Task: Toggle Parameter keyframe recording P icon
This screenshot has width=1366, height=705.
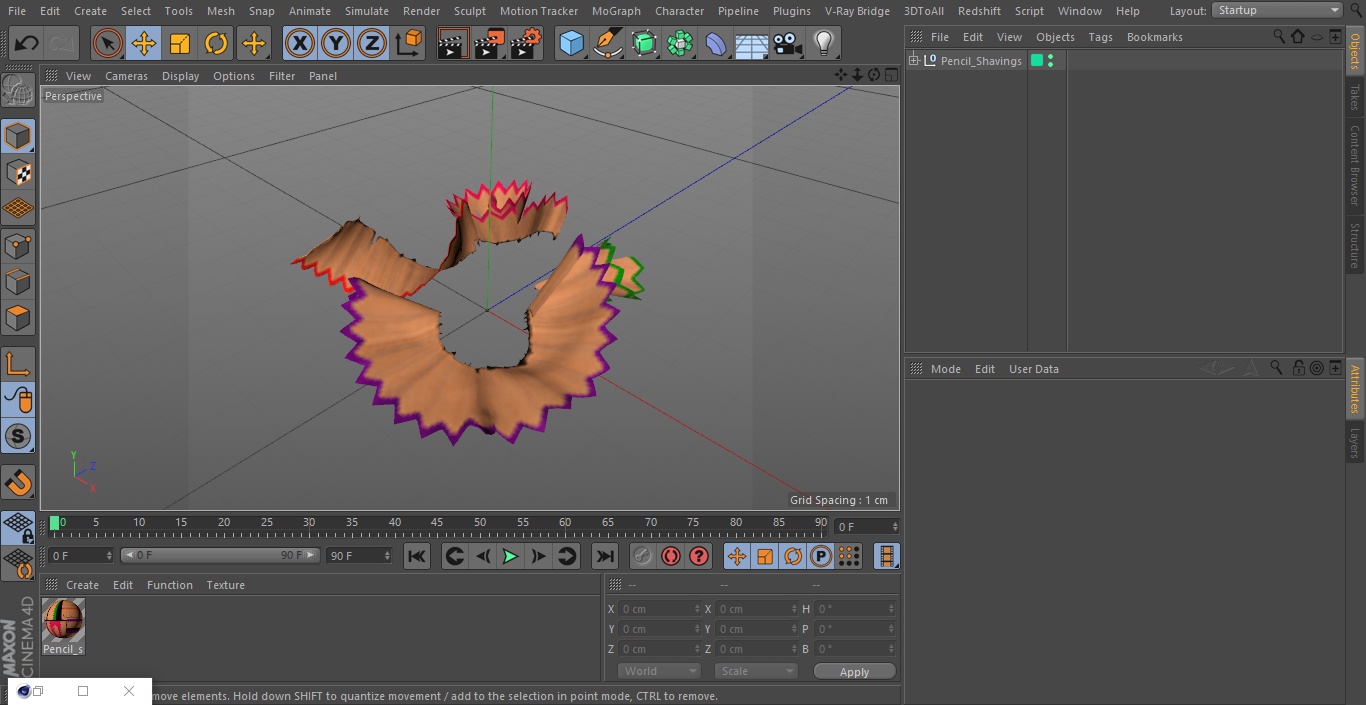Action: (821, 556)
